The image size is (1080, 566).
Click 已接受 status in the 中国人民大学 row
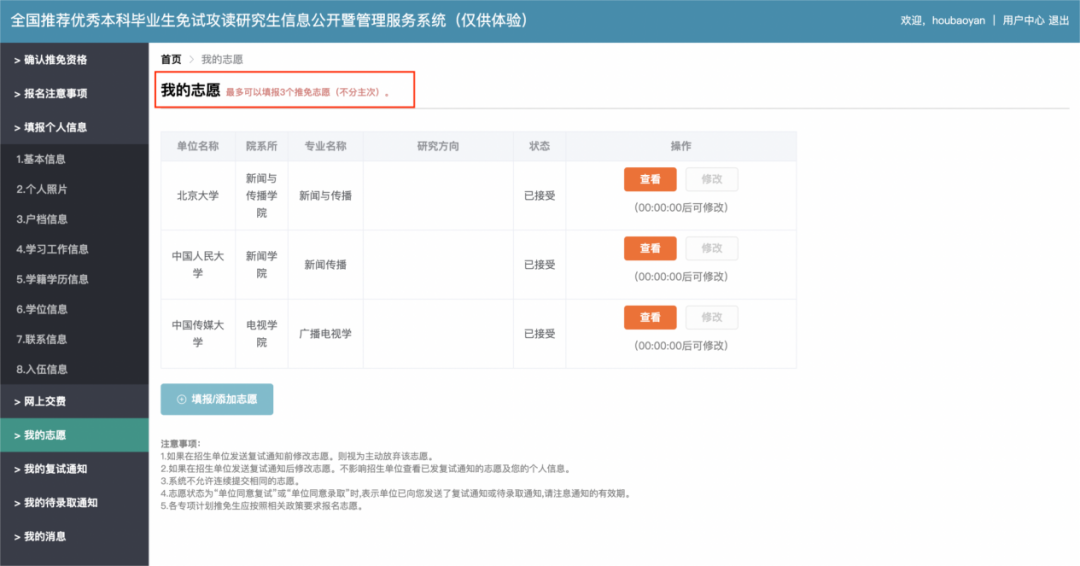coord(539,264)
